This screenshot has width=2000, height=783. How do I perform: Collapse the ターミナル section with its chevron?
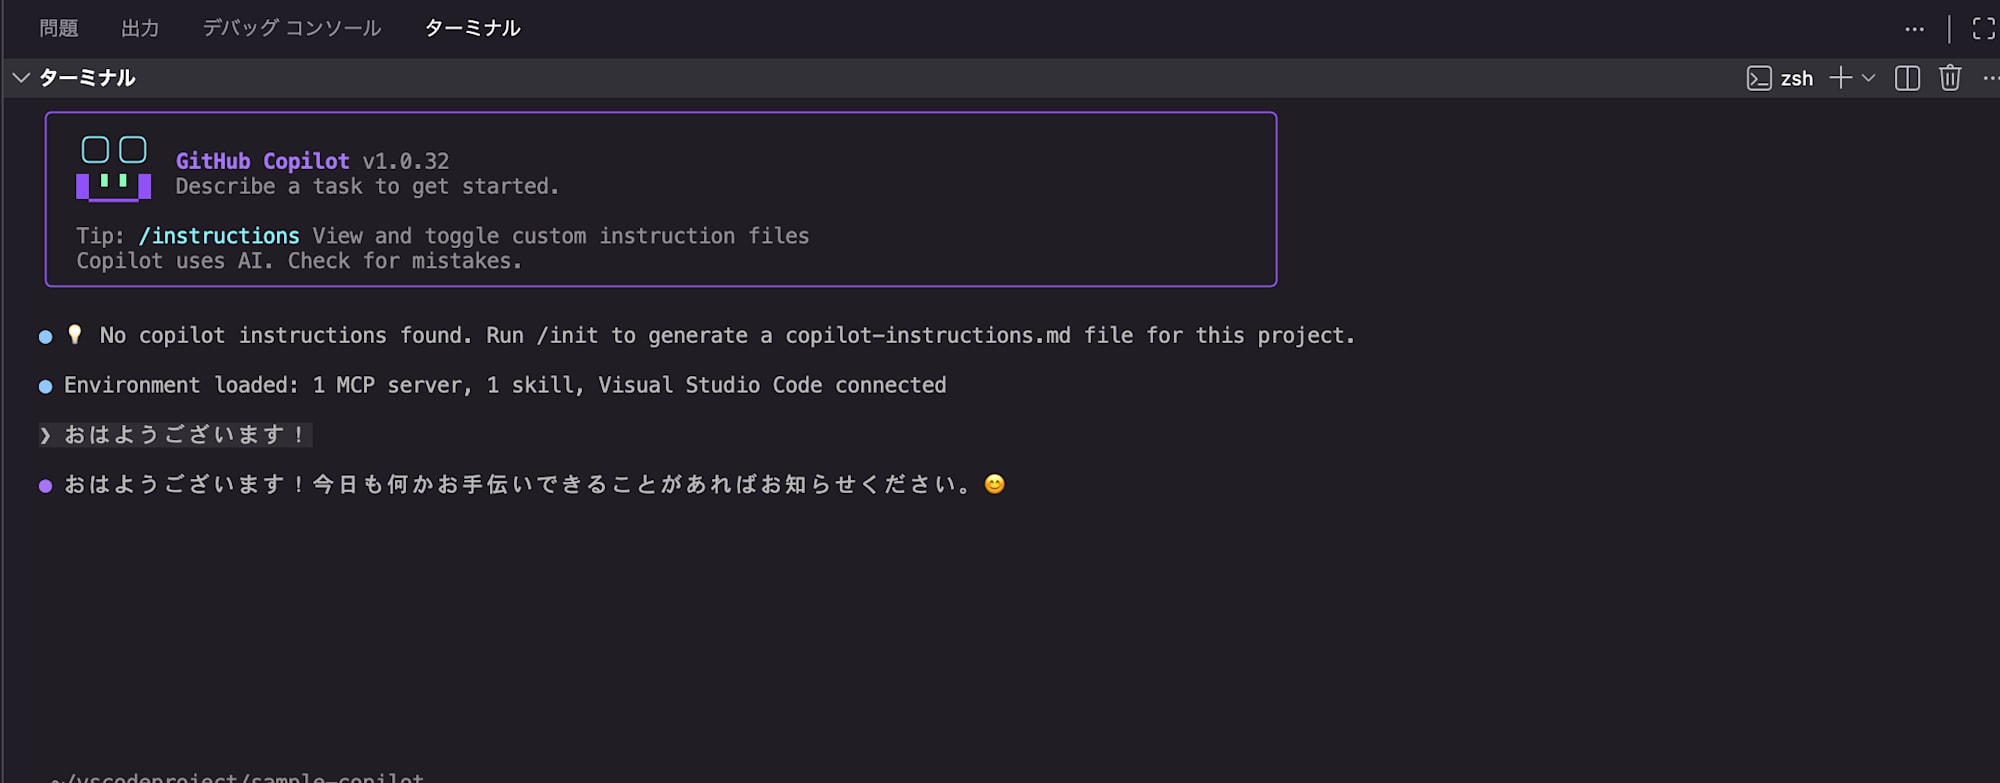pos(21,77)
